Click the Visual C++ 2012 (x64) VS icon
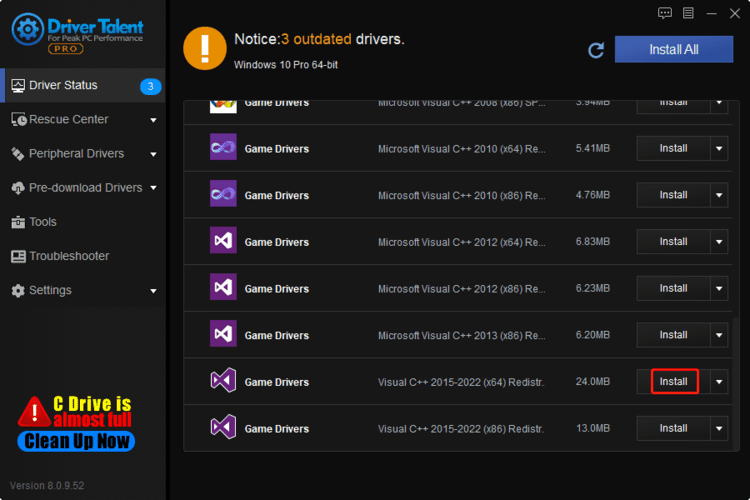The height and width of the screenshot is (500, 750). pyautogui.click(x=223, y=240)
